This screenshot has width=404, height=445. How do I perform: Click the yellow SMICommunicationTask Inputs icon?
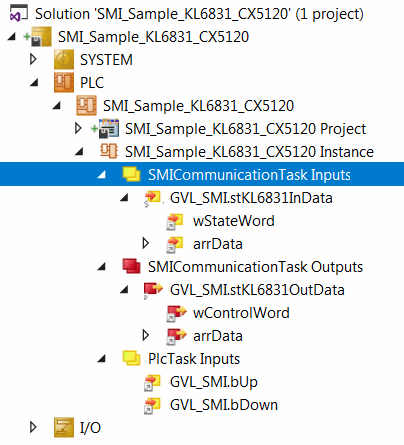[x=131, y=175]
